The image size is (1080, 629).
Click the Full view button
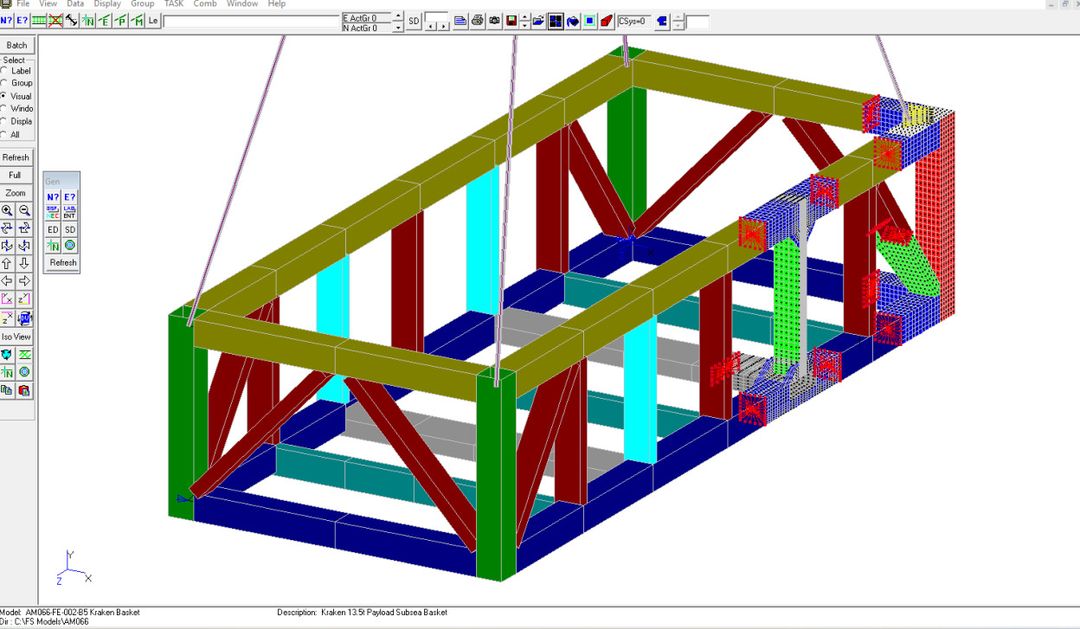(15, 175)
